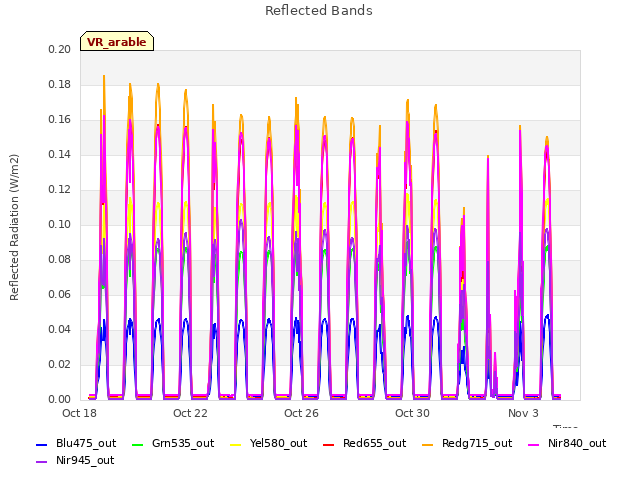Click the 0.10 y-axis tick label

coord(60,224)
